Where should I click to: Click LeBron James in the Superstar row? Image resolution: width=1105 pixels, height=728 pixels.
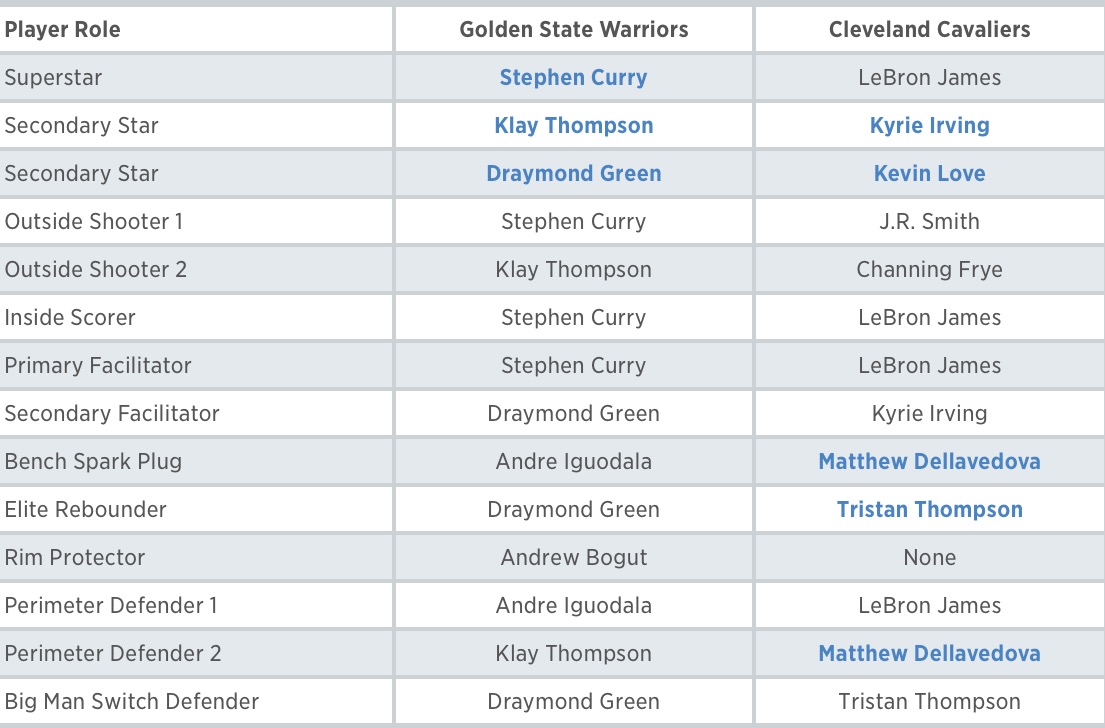tap(929, 78)
